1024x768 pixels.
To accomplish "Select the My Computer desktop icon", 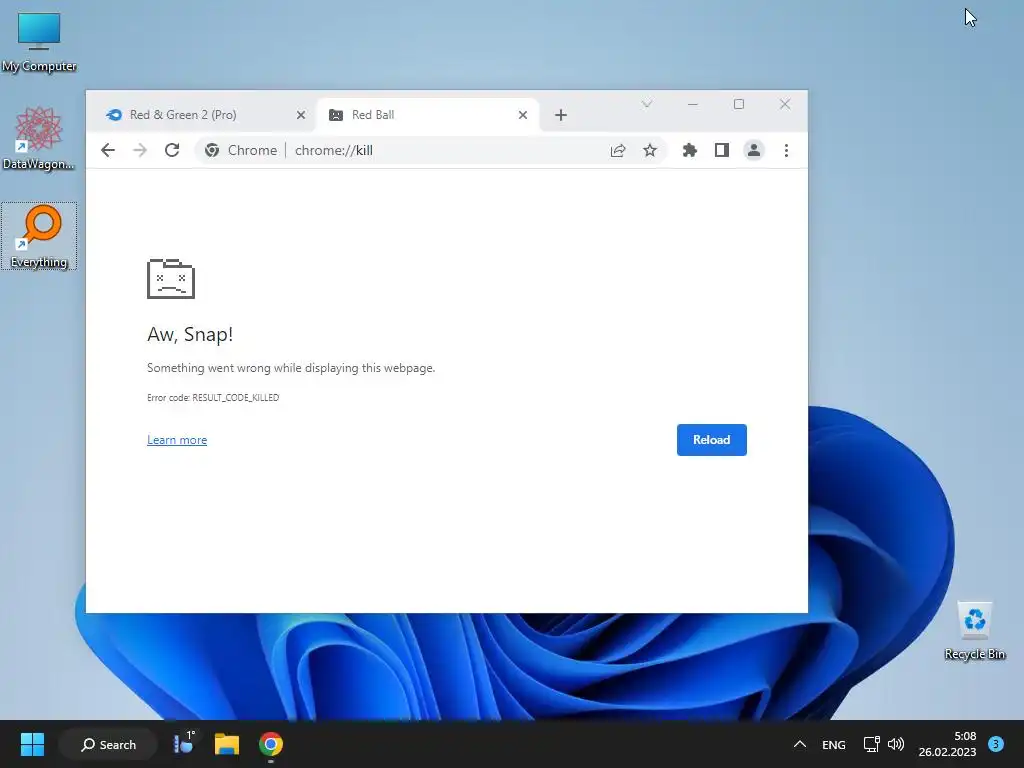I will [x=39, y=42].
